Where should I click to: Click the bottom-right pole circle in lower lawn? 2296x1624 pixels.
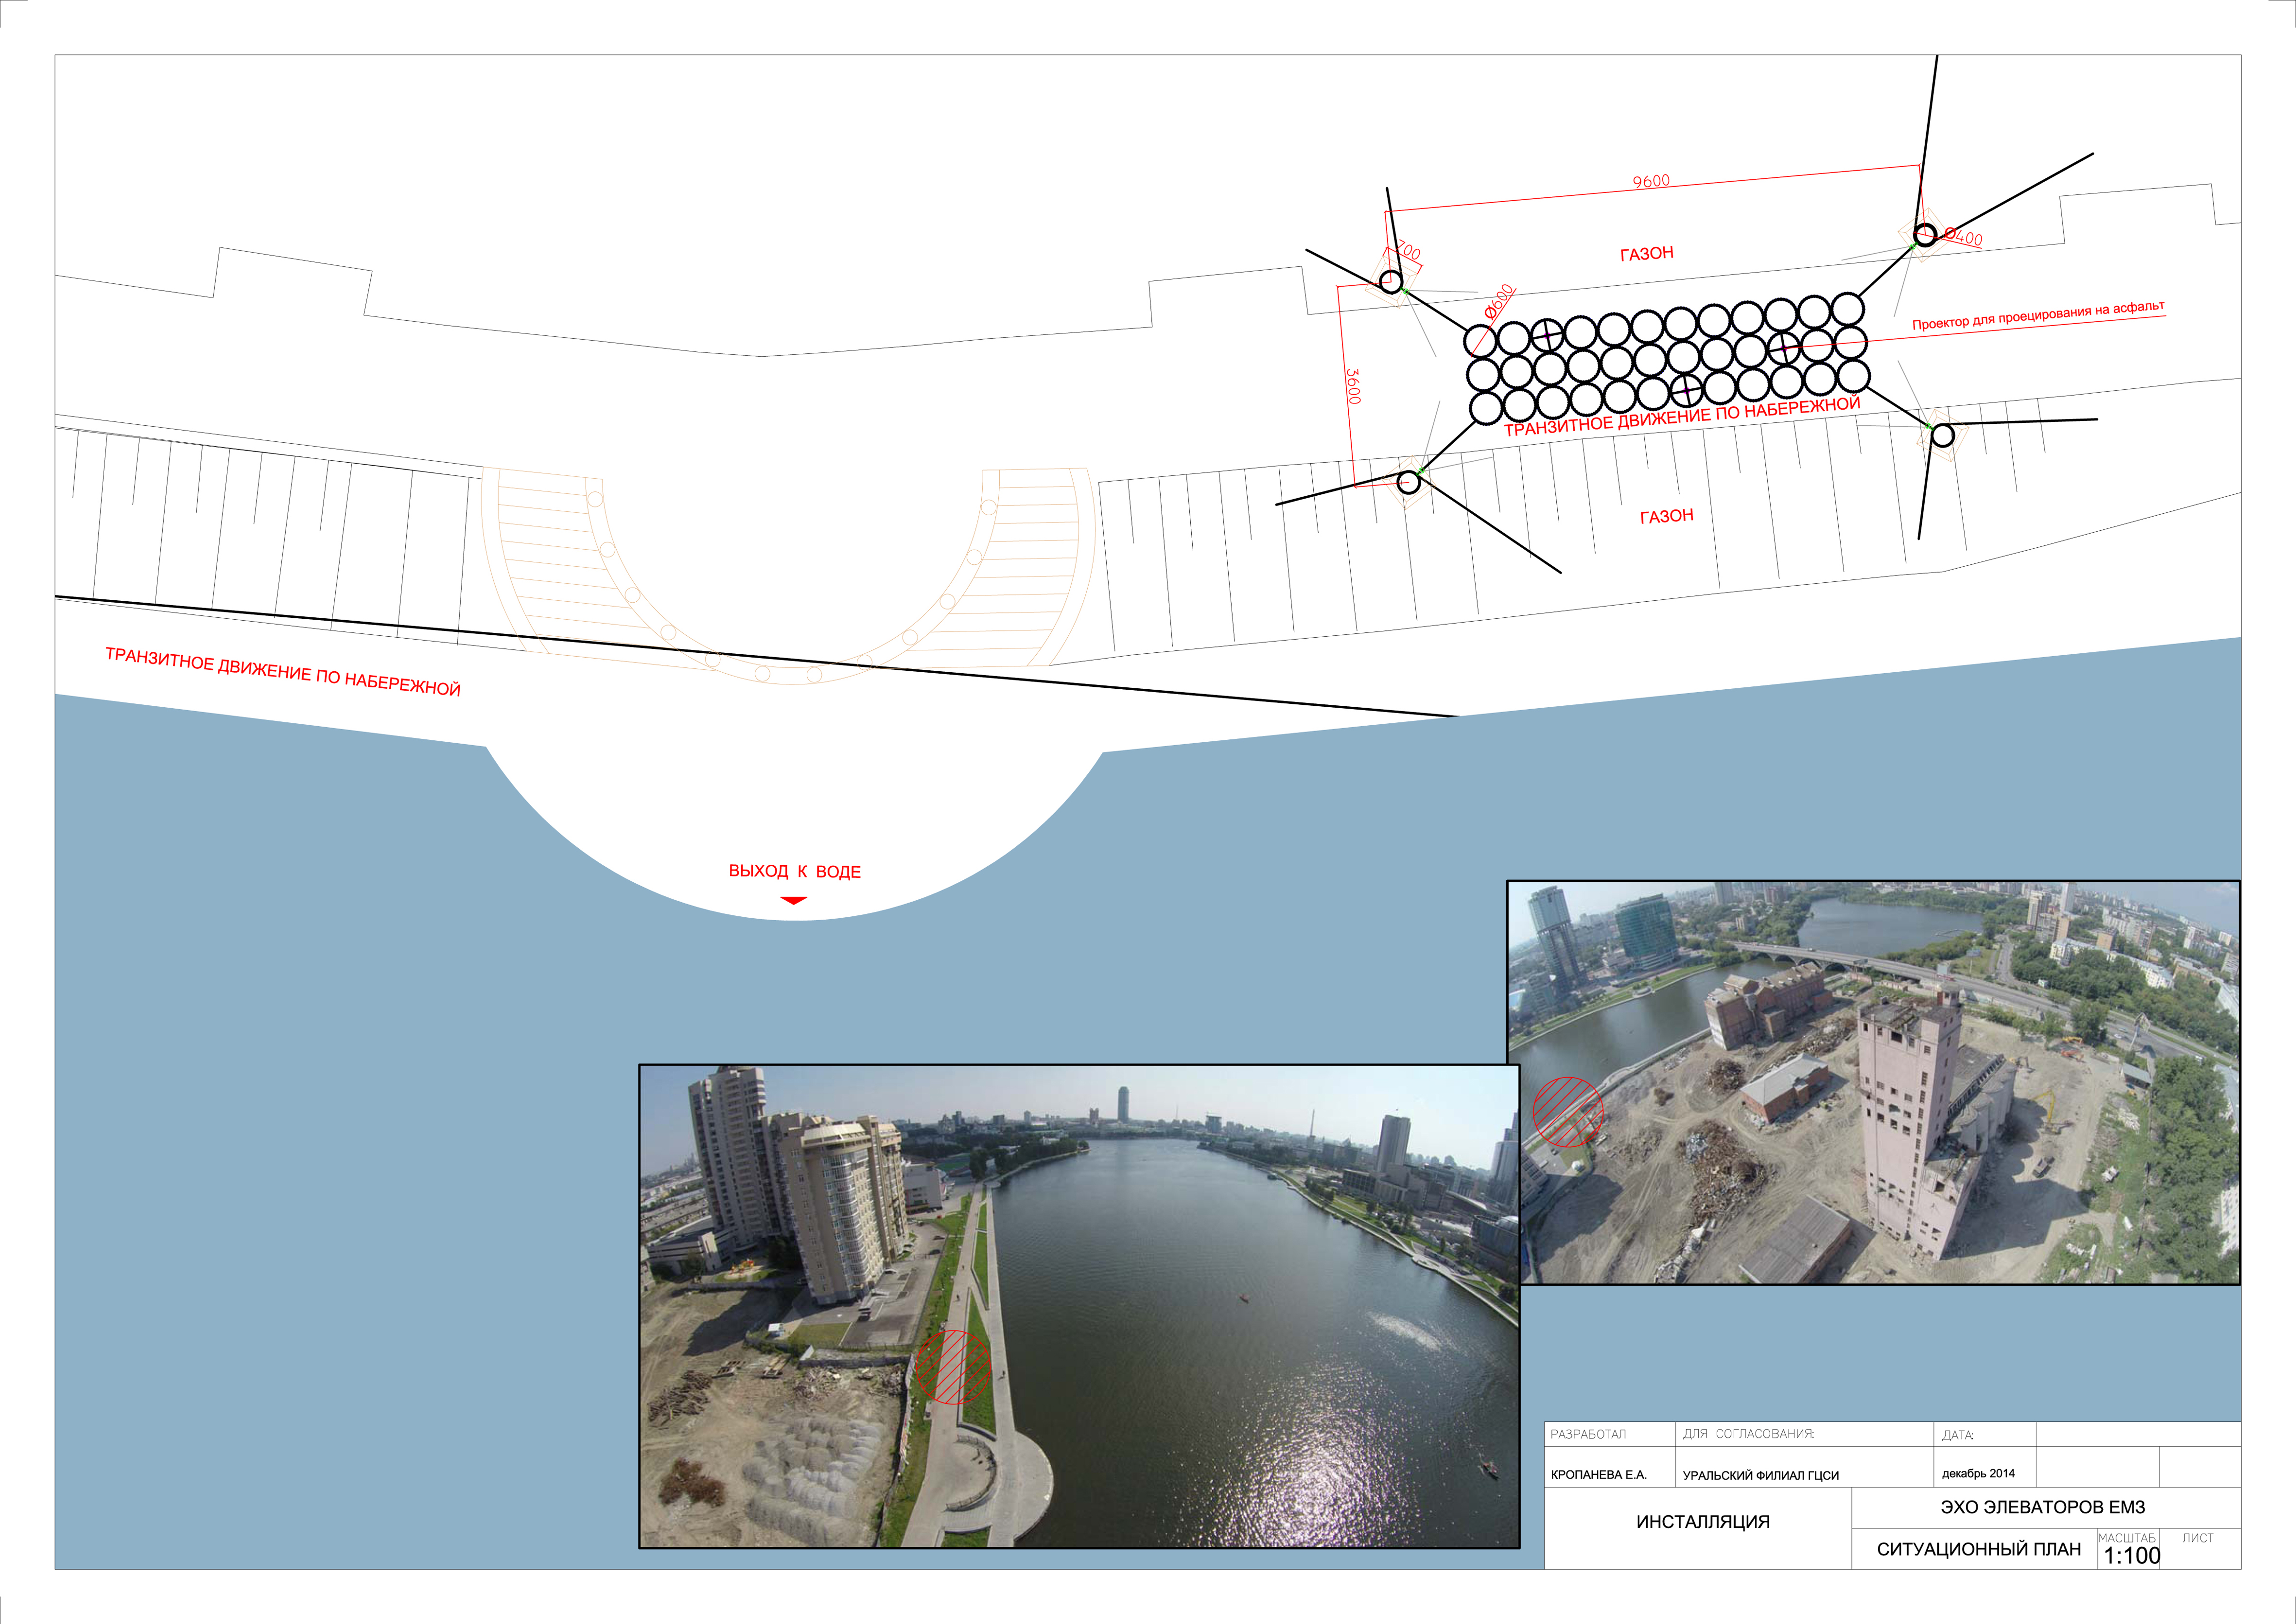click(x=1942, y=435)
